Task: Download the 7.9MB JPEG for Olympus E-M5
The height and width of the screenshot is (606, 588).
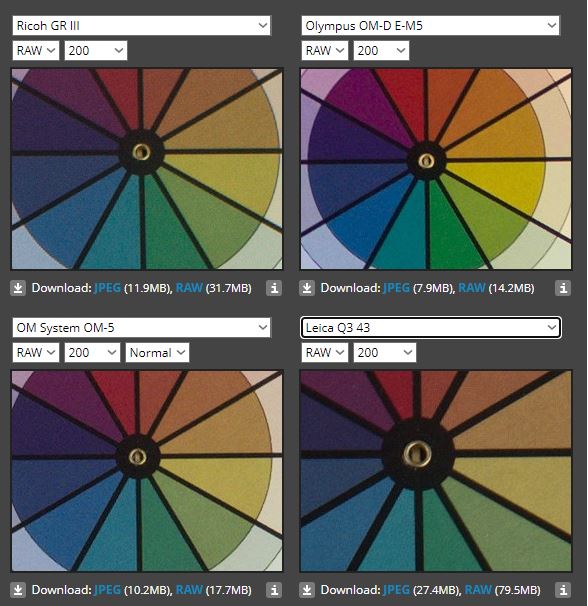Action: pos(396,288)
